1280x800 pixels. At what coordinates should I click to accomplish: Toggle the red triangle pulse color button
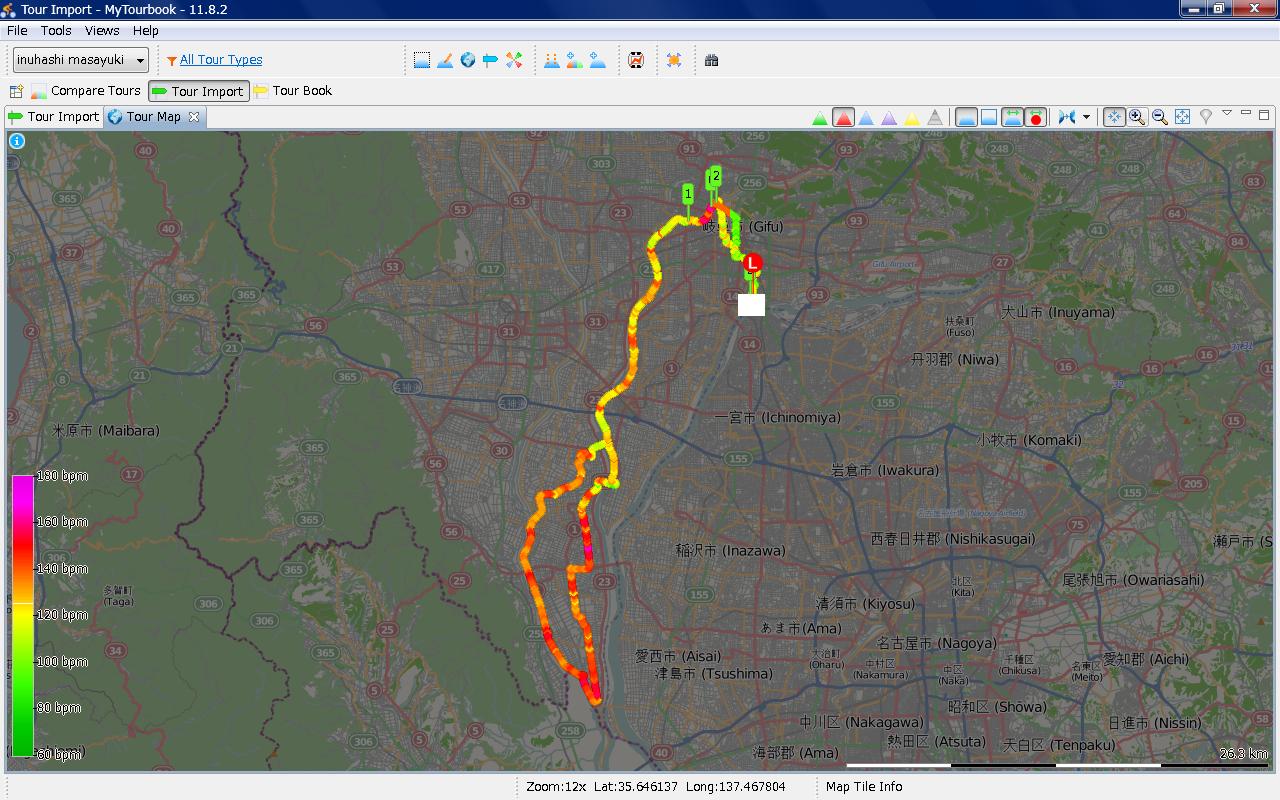[843, 117]
